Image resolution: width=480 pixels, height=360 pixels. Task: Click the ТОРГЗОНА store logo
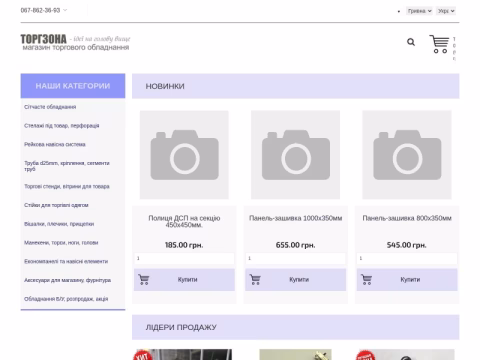click(x=44, y=39)
